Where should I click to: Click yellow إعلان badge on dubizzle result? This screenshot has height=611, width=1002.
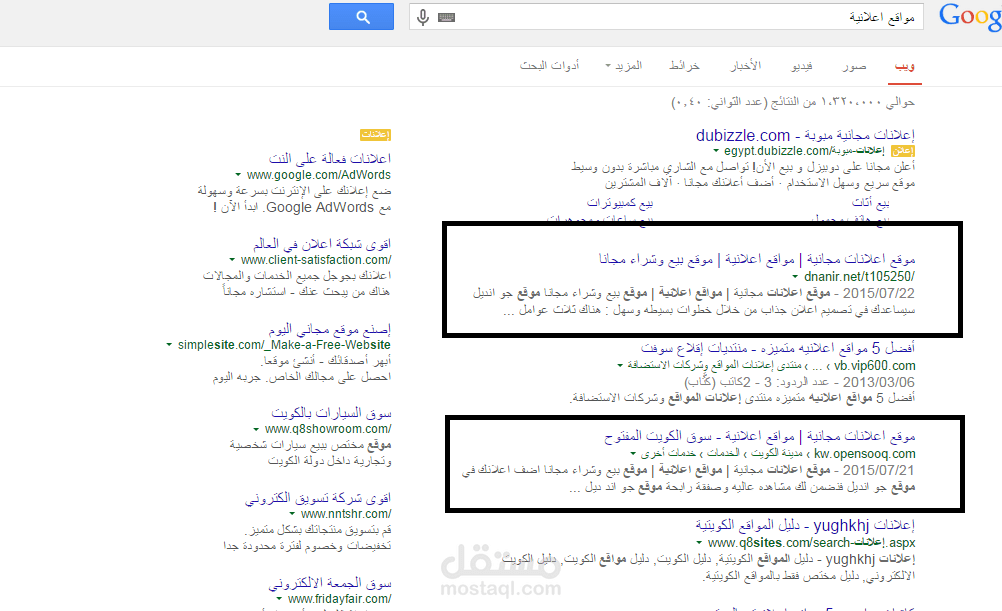click(902, 151)
